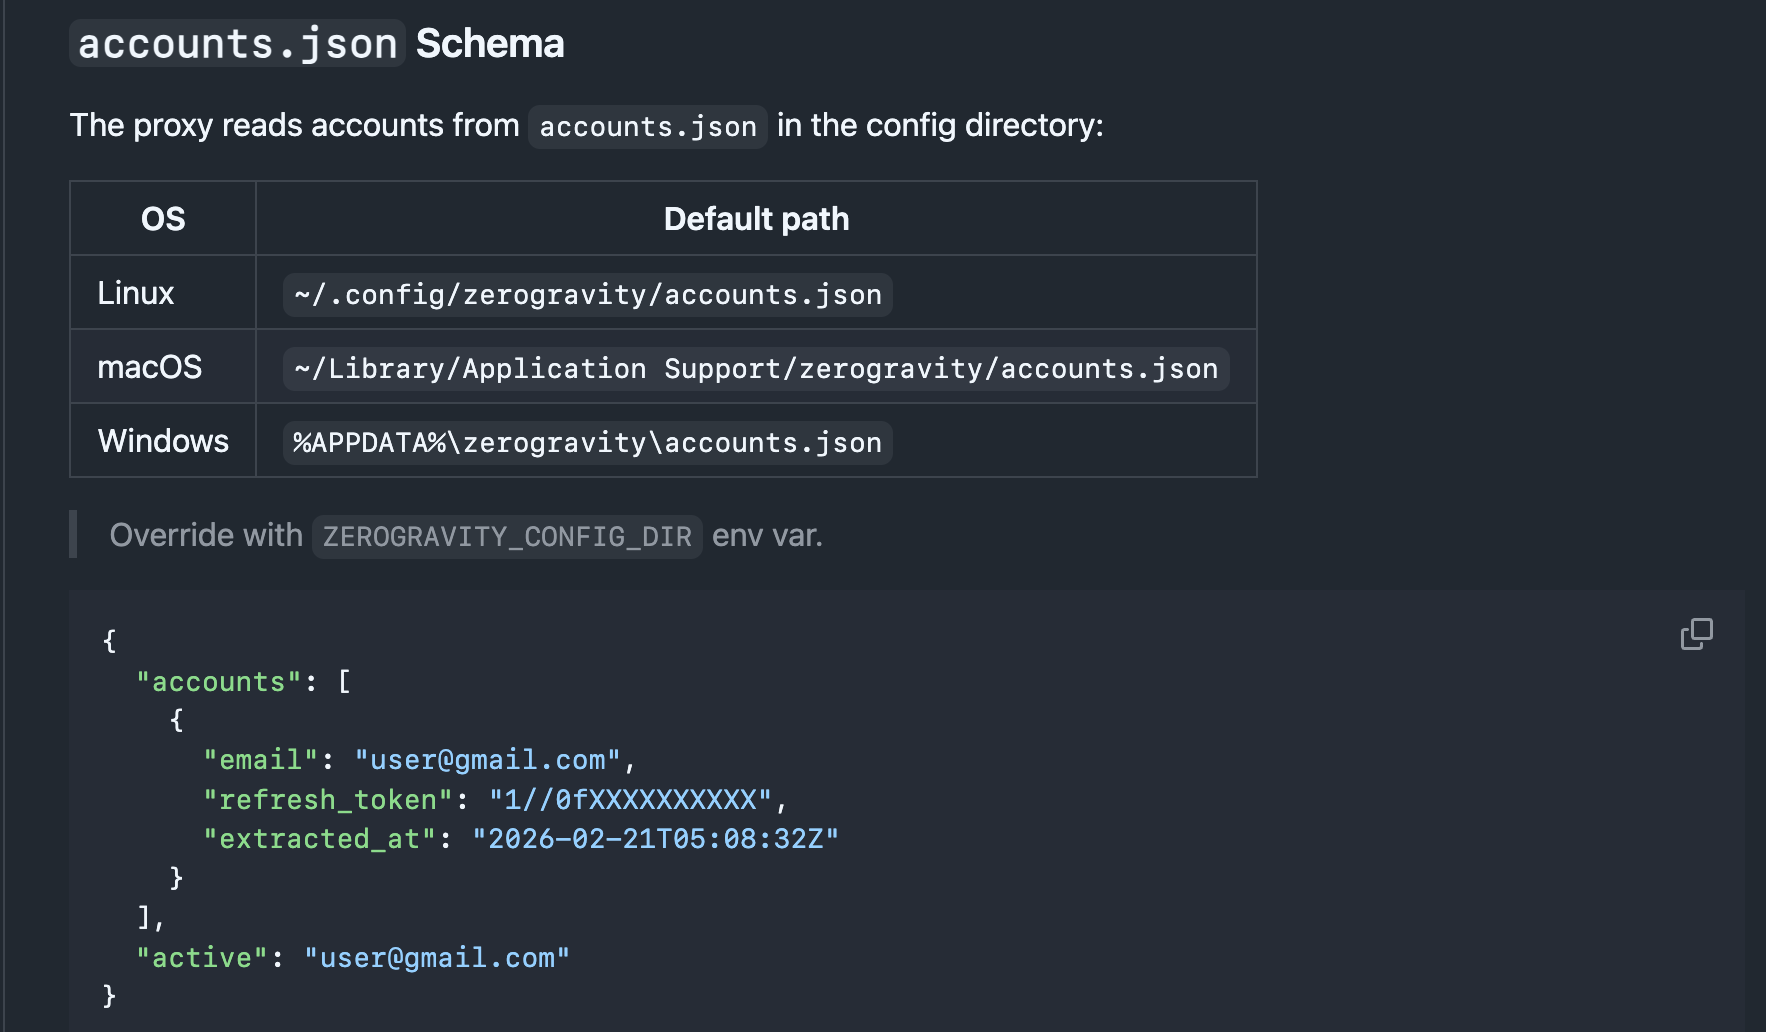
Task: Click the "extracted_at" key in JSON
Action: (x=320, y=839)
